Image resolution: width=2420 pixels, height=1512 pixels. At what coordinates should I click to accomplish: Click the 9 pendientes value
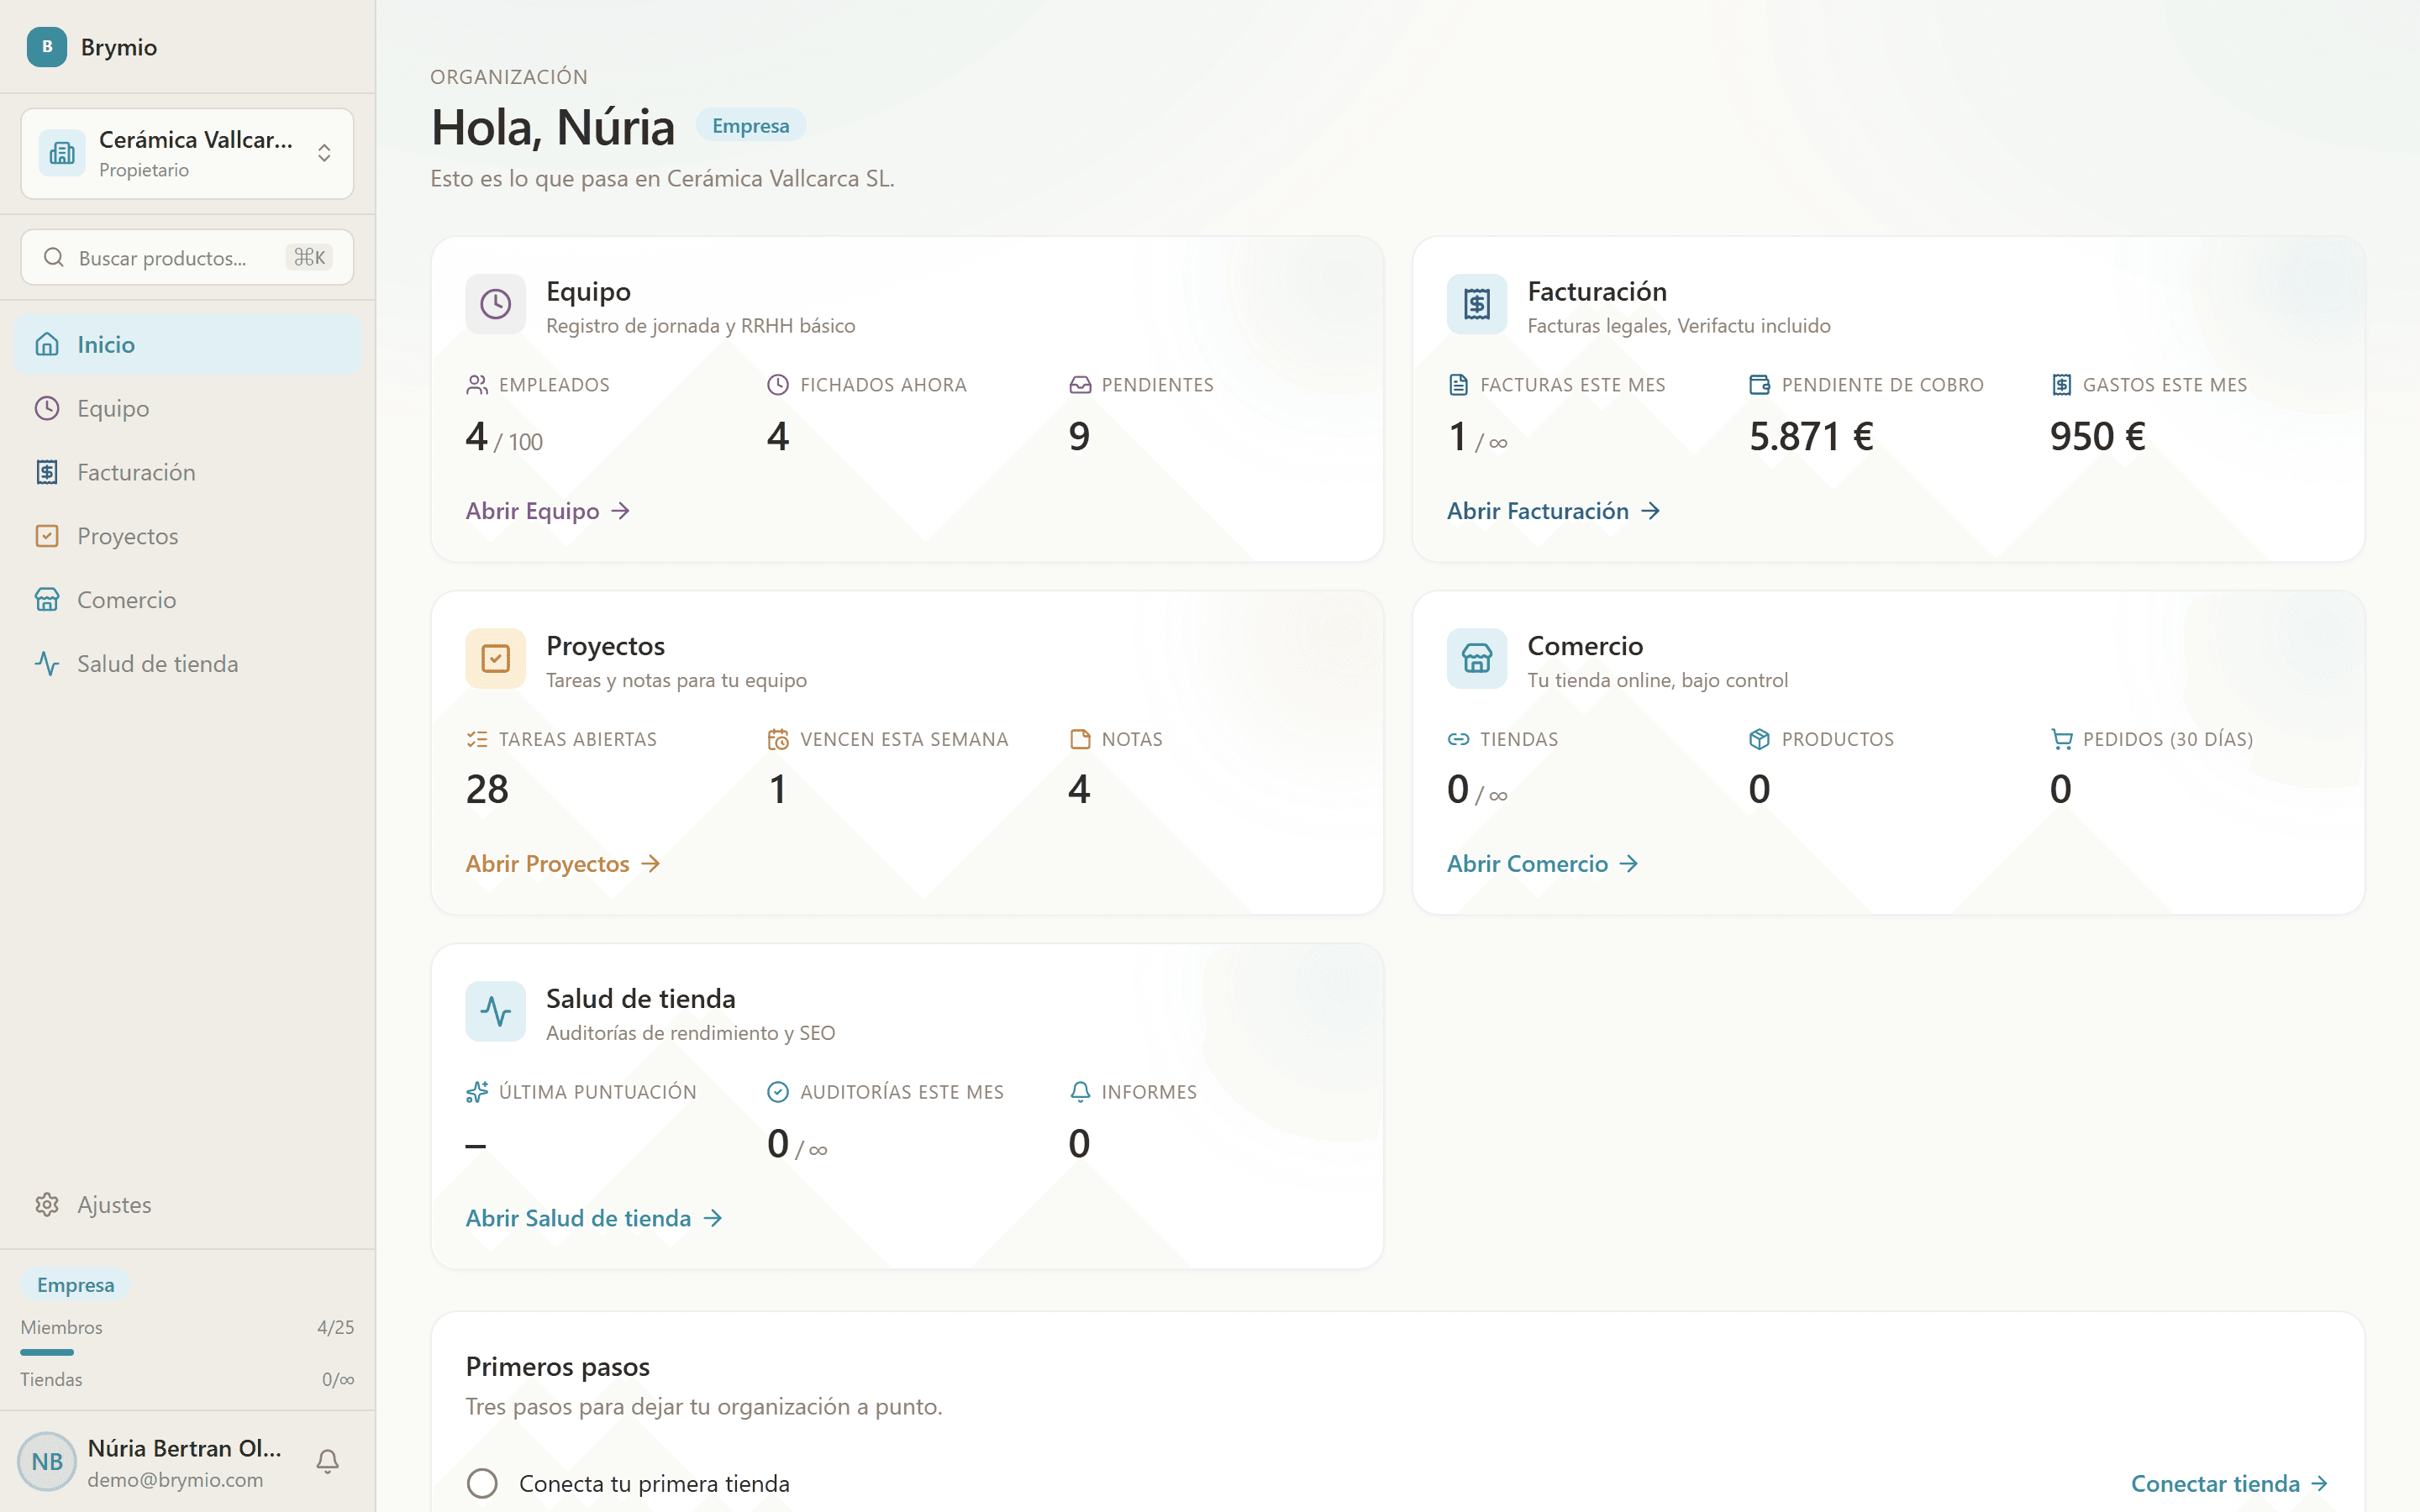[x=1079, y=436]
